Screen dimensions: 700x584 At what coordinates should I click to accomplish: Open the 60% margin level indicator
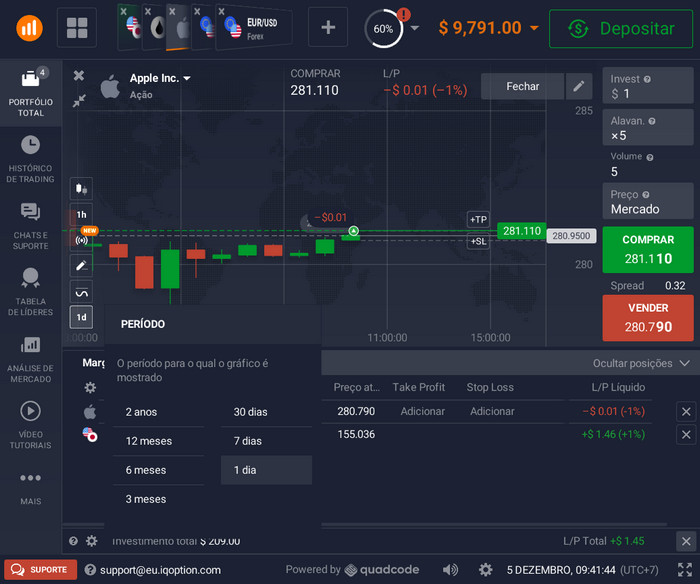[x=383, y=29]
